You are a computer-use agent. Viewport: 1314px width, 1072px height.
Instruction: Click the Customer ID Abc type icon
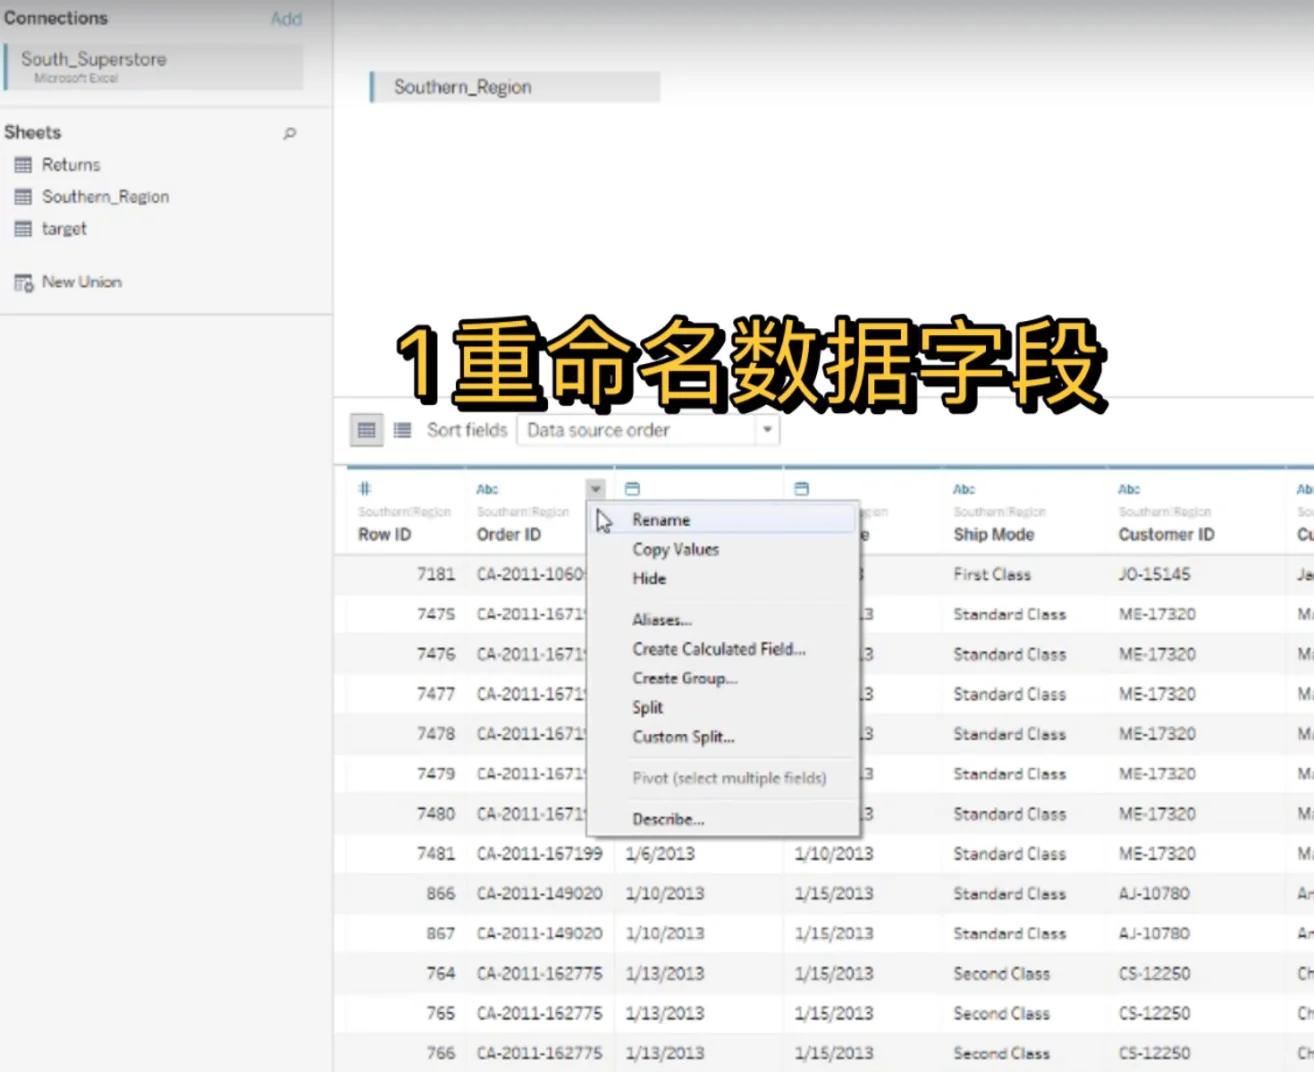[1129, 489]
